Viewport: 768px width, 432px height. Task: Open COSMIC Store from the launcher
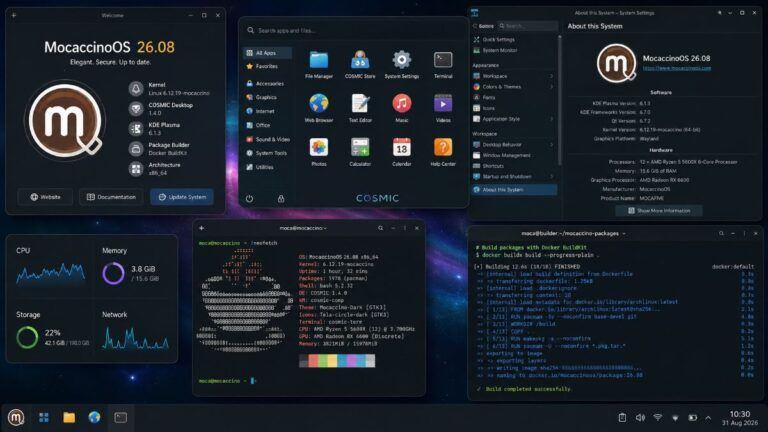tap(360, 65)
